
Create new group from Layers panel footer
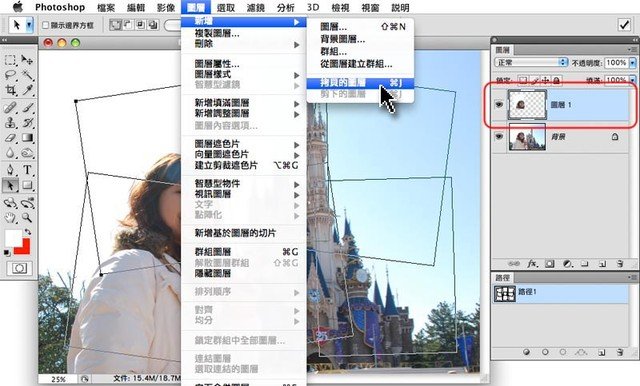click(x=585, y=264)
